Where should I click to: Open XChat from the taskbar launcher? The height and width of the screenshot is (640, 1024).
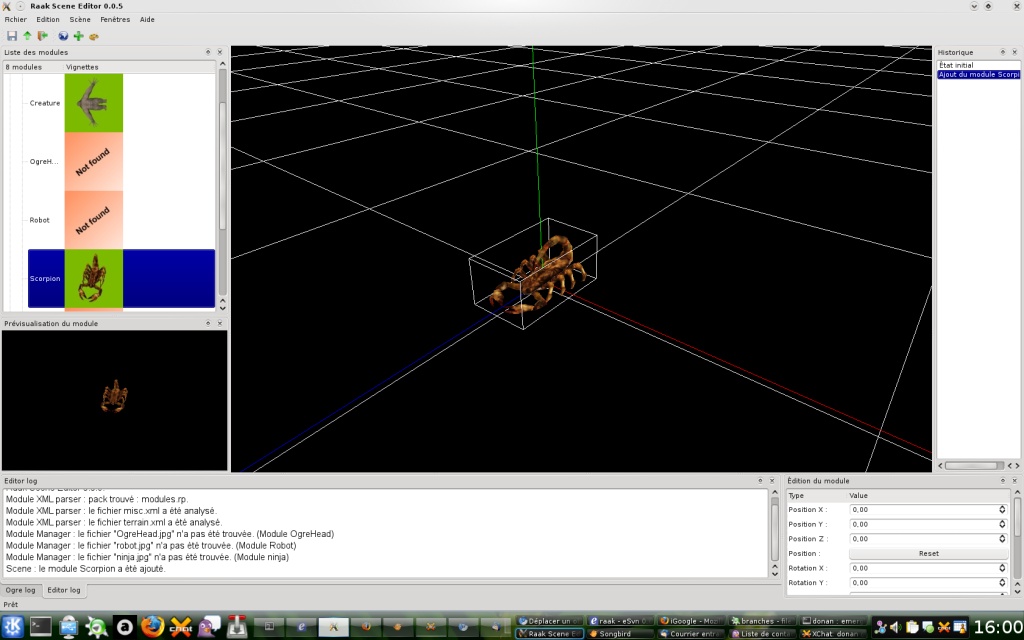tap(181, 628)
